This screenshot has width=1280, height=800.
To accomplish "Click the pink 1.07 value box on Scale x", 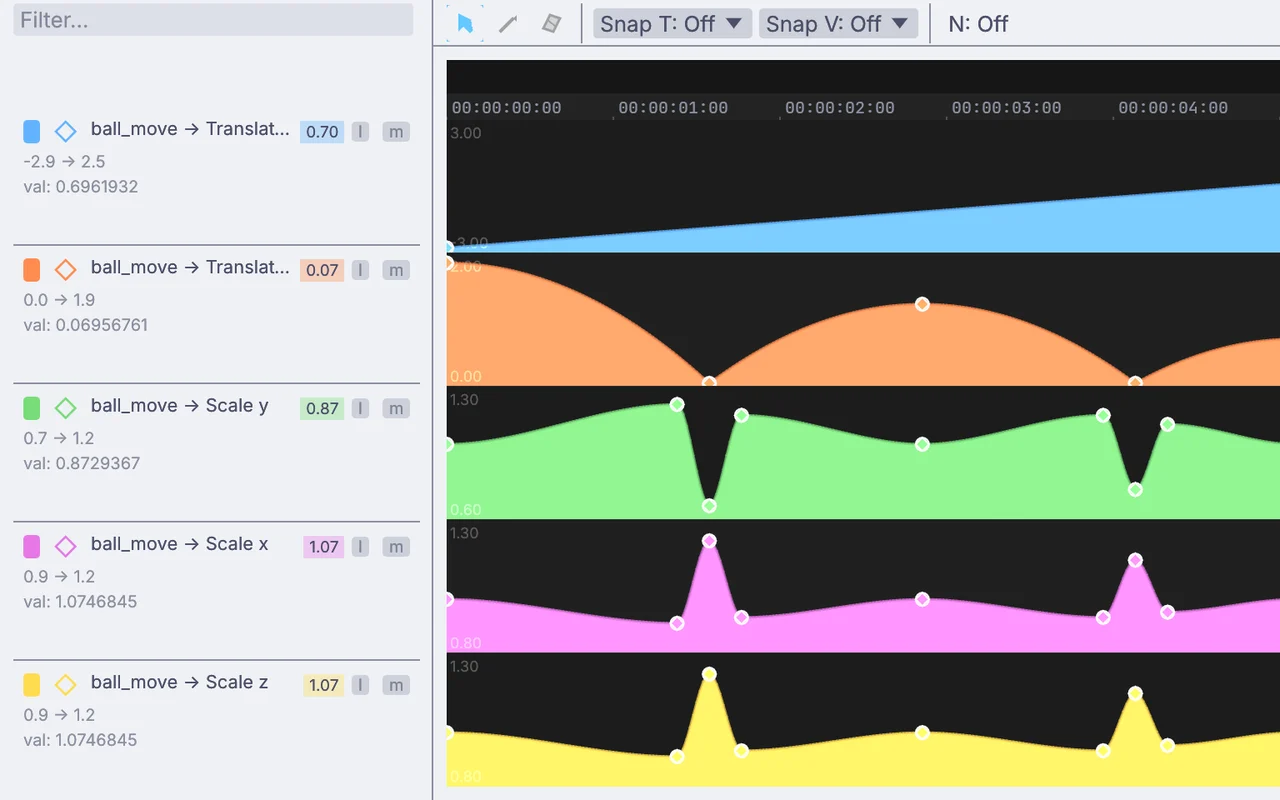I will coord(324,547).
